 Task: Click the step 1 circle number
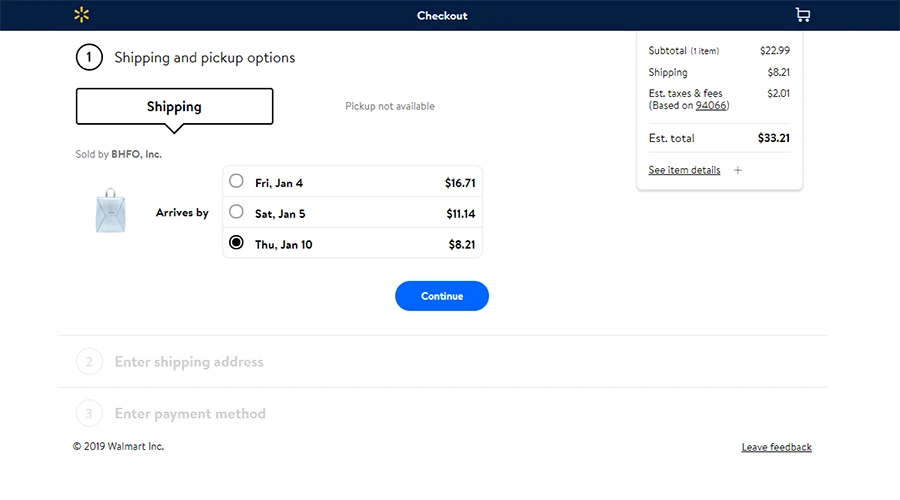pyautogui.click(x=89, y=58)
